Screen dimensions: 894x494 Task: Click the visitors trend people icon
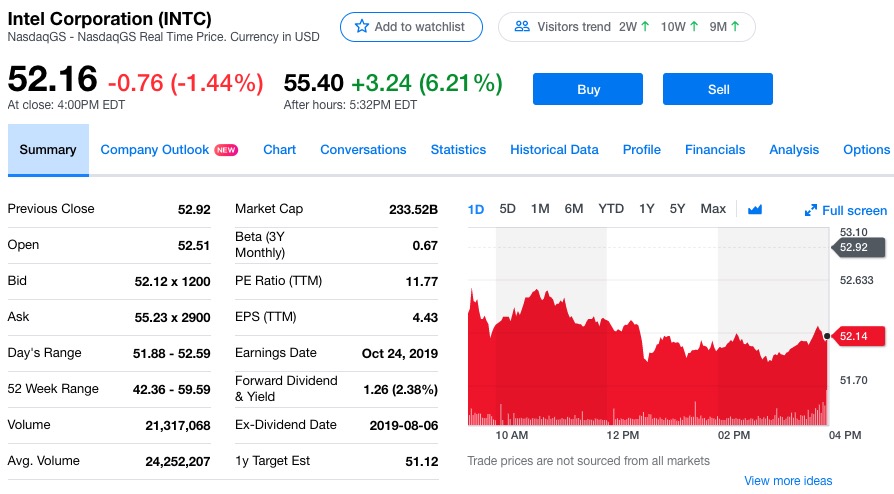click(x=522, y=26)
